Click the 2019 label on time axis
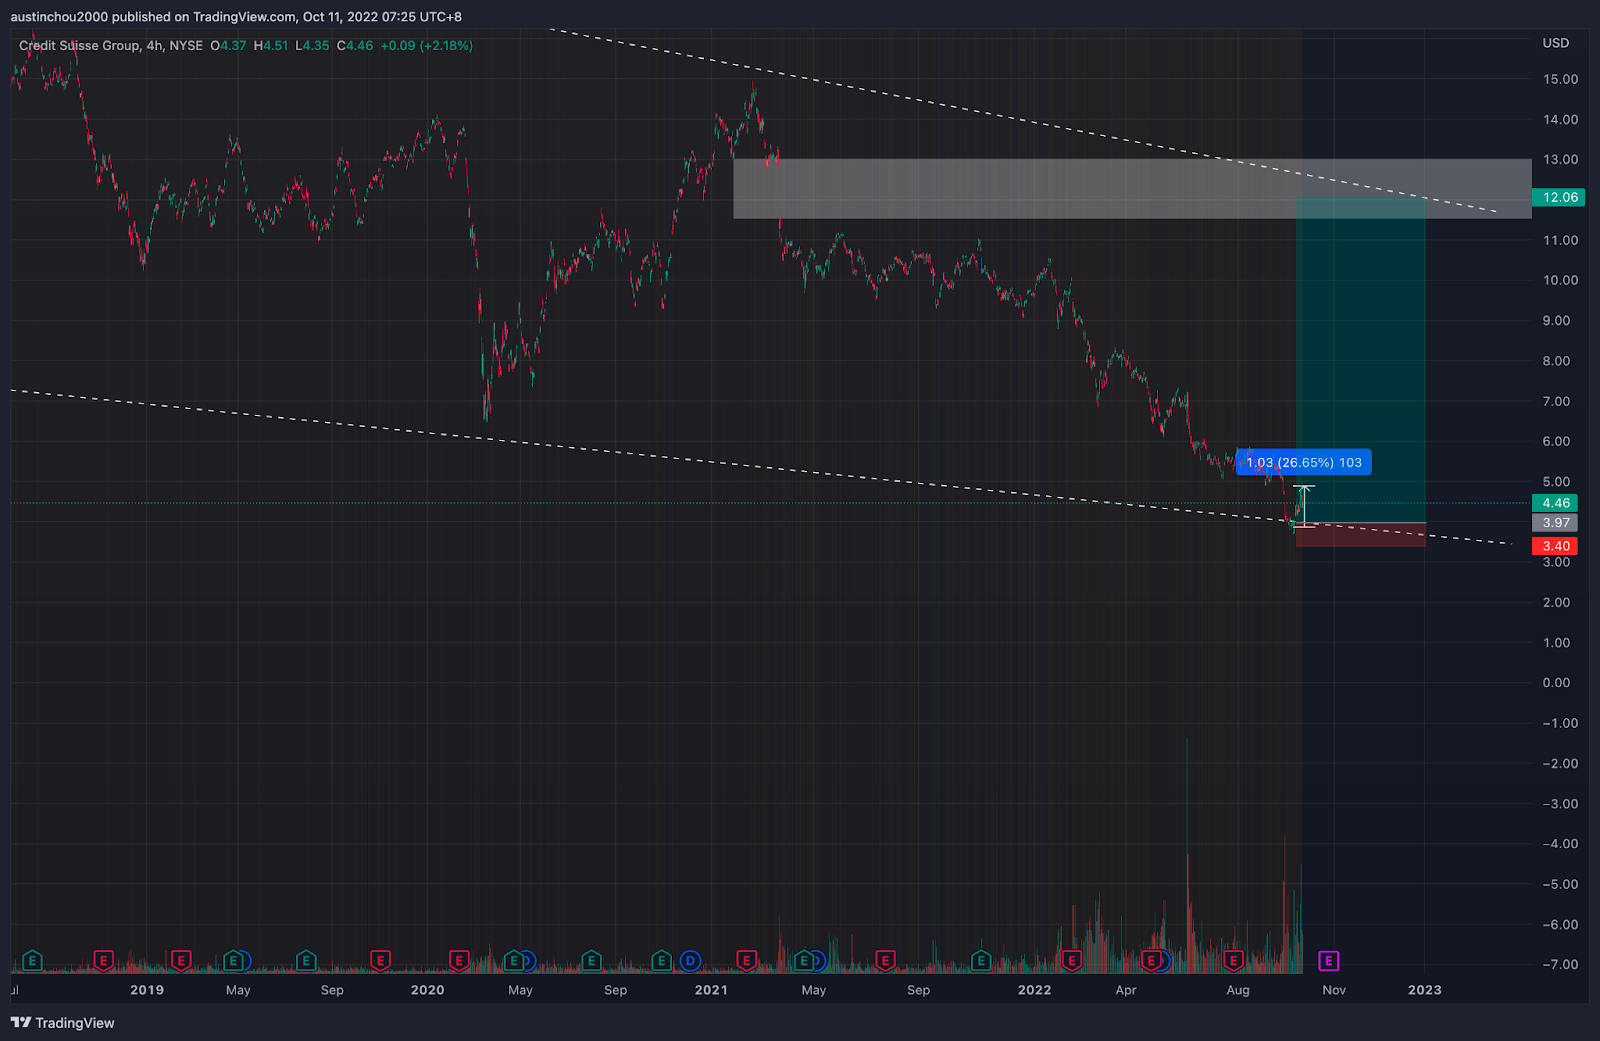 [147, 990]
